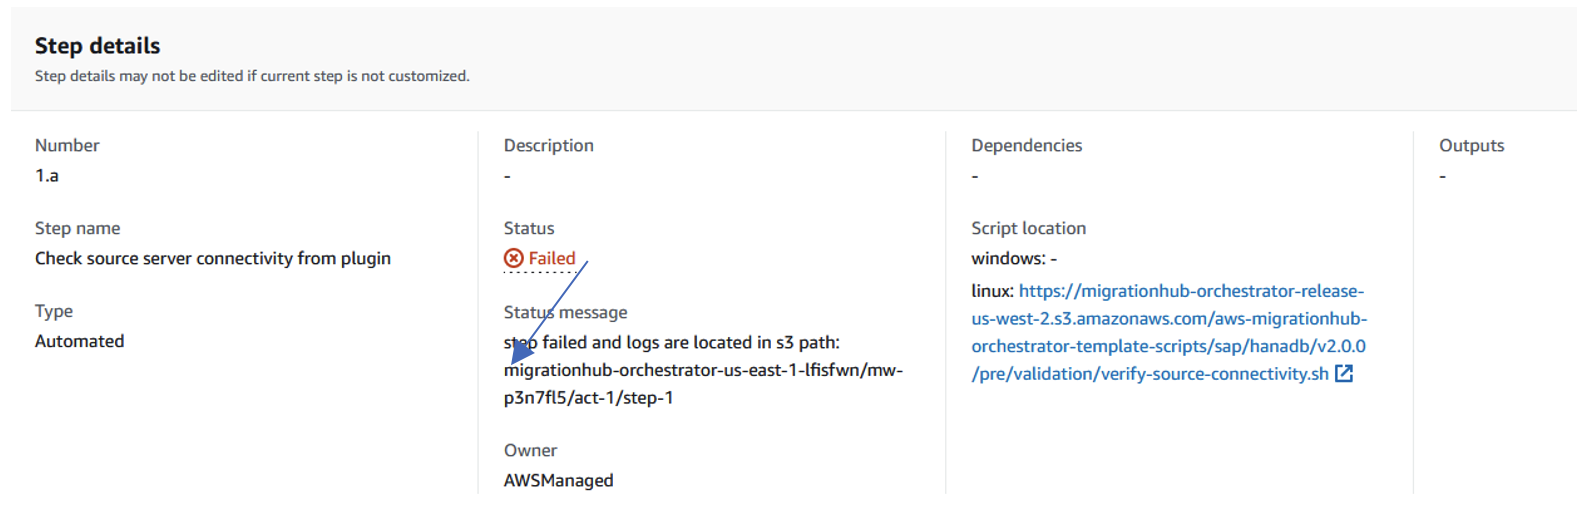Click the Type field label

pyautogui.click(x=54, y=311)
